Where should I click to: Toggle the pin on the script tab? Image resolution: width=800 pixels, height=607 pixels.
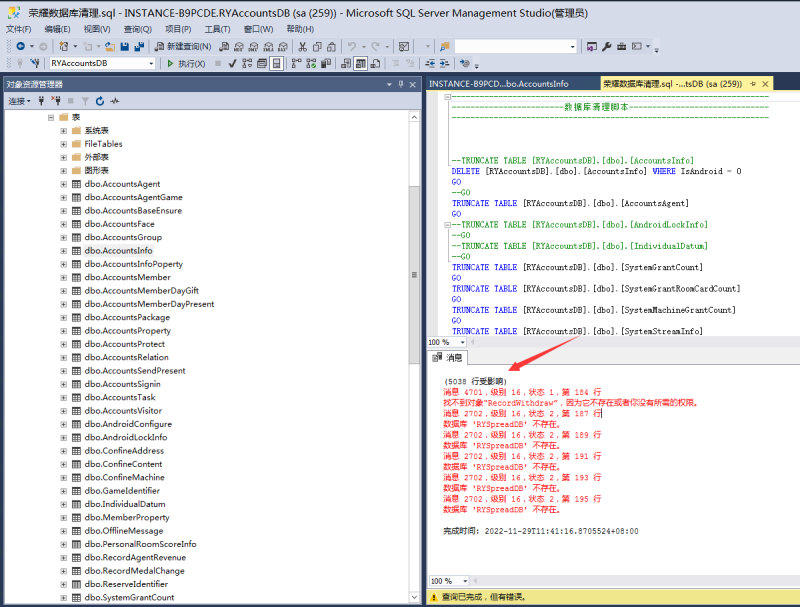[753, 84]
